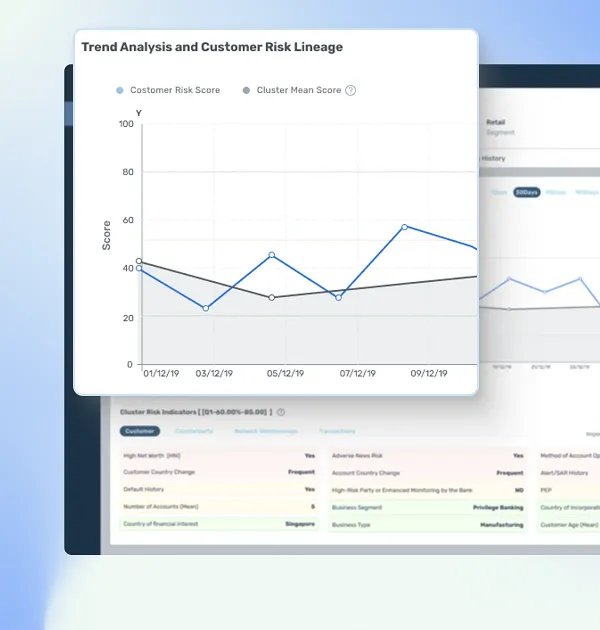Image resolution: width=600 pixels, height=630 pixels.
Task: Click the blue data point near 07/12/19
Action: click(338, 298)
